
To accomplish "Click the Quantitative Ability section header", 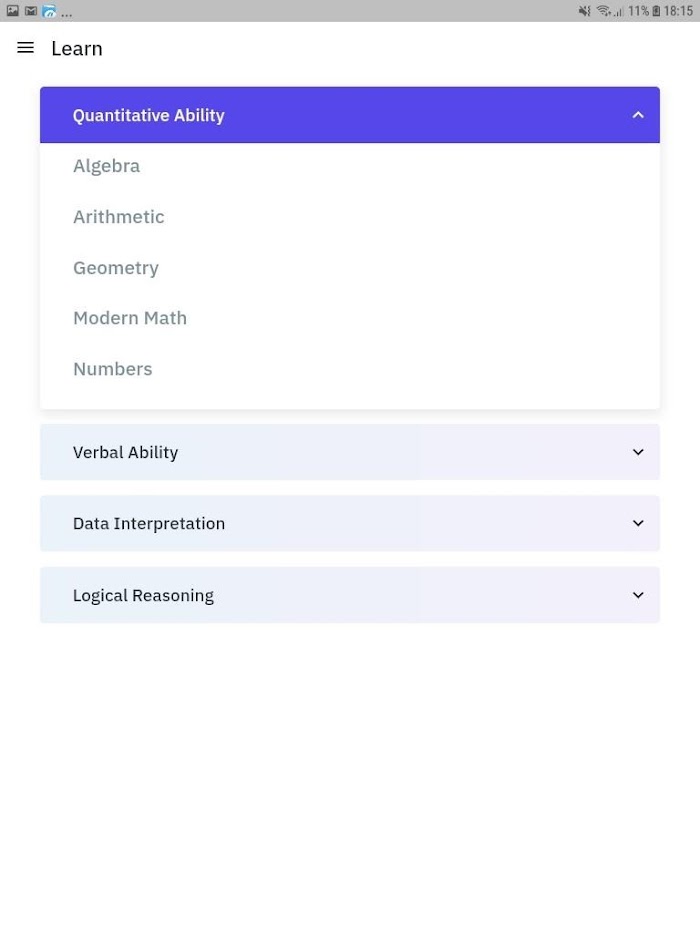I will coord(350,115).
